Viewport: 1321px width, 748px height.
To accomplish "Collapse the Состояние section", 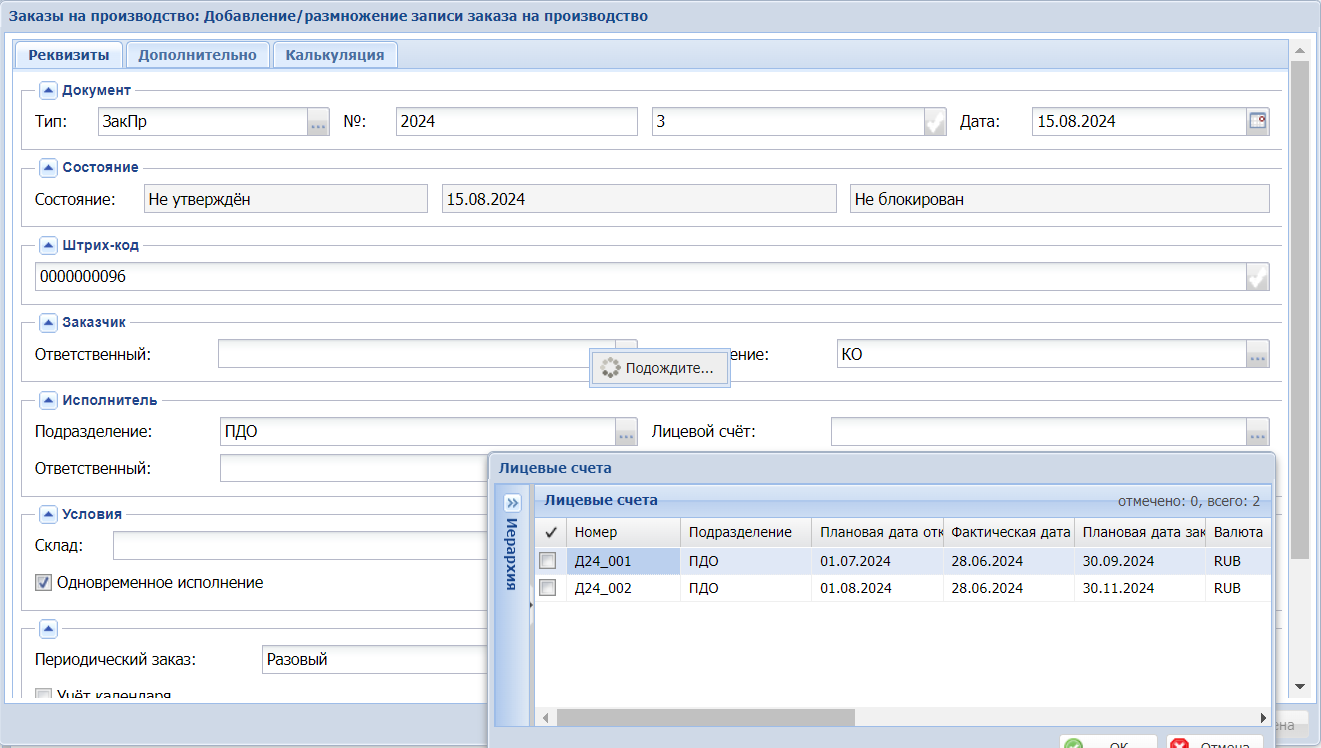I will click(48, 167).
